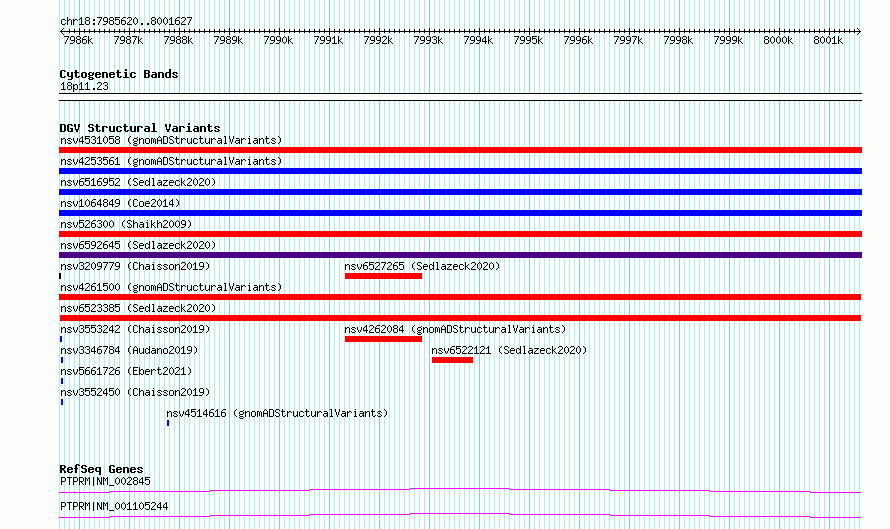
Task: Click the magenta PTPRM|NM_001105244 gene track
Action: coord(460,515)
